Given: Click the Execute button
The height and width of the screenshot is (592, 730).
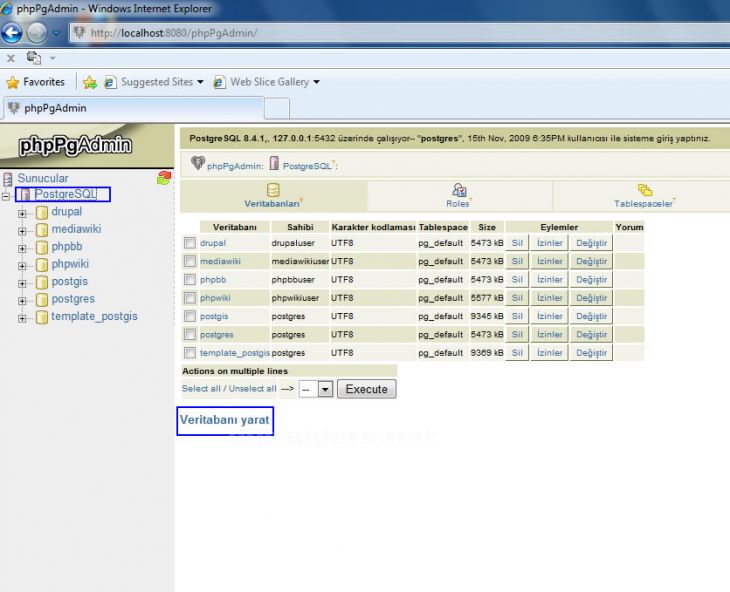Looking at the screenshot, I should [366, 389].
